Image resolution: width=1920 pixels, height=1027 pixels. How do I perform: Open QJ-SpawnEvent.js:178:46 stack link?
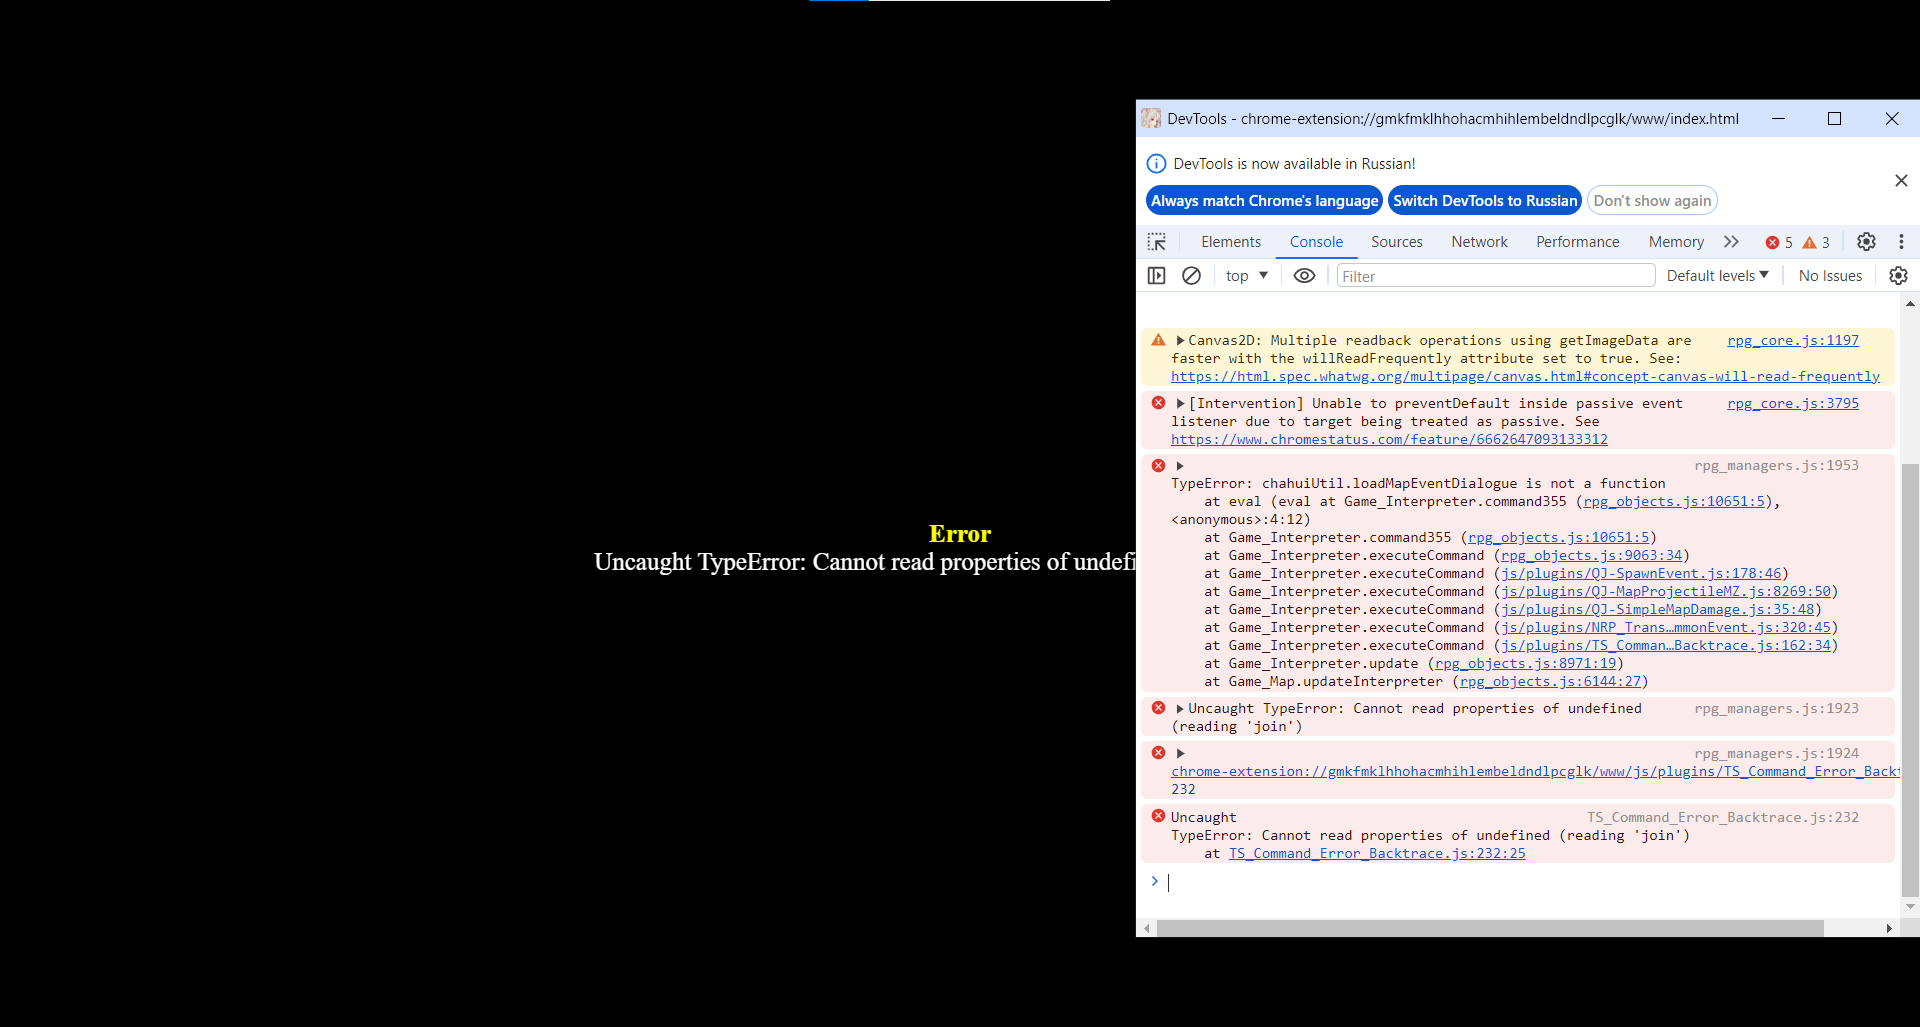pyautogui.click(x=1641, y=574)
